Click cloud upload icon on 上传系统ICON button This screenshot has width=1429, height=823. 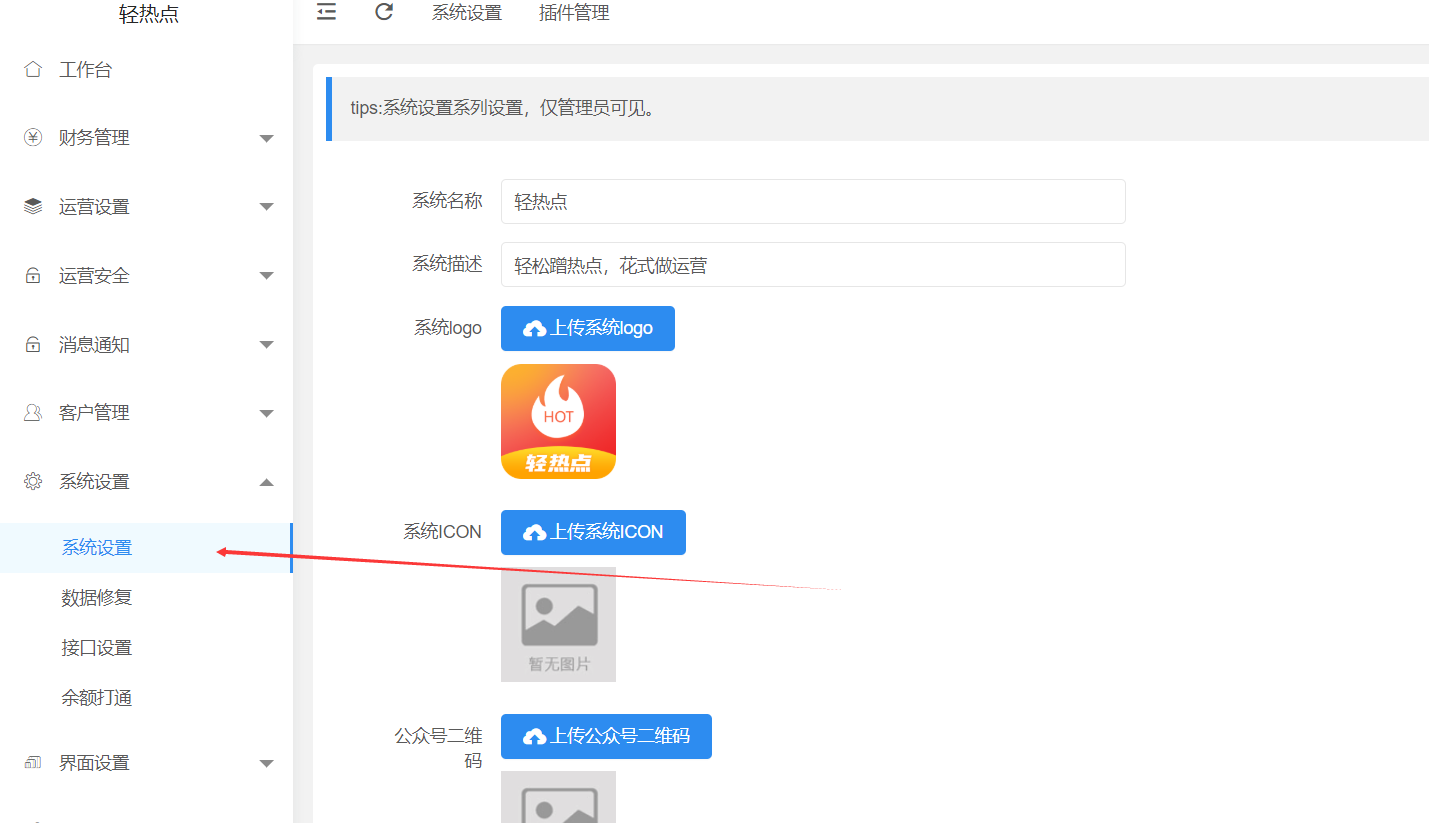coord(535,533)
